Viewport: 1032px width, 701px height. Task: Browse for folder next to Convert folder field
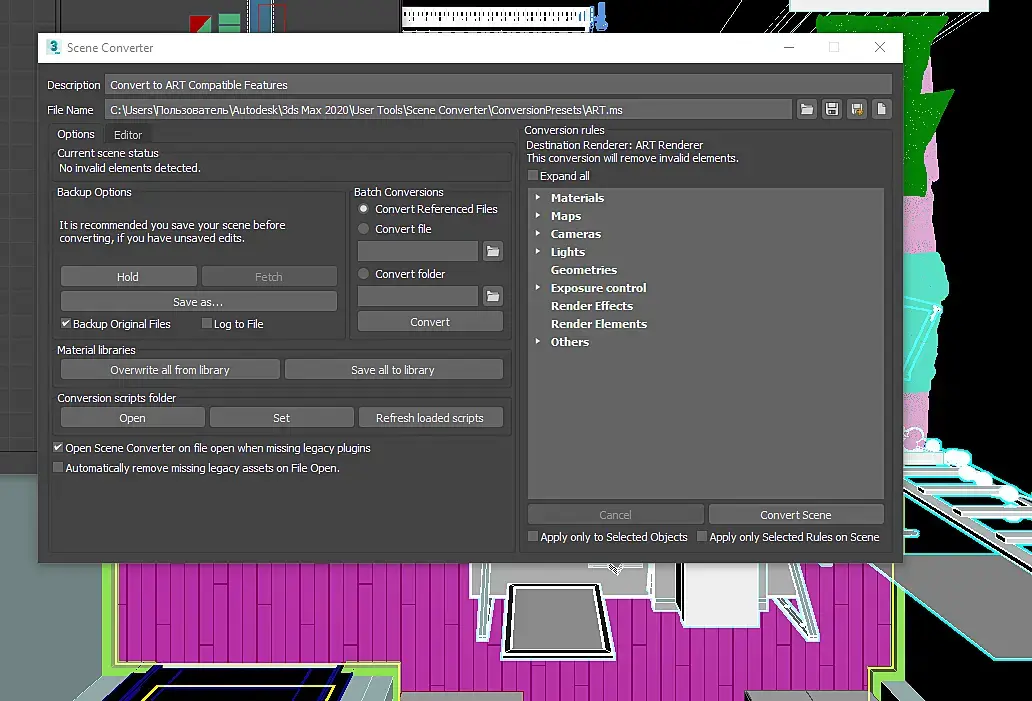coord(493,296)
